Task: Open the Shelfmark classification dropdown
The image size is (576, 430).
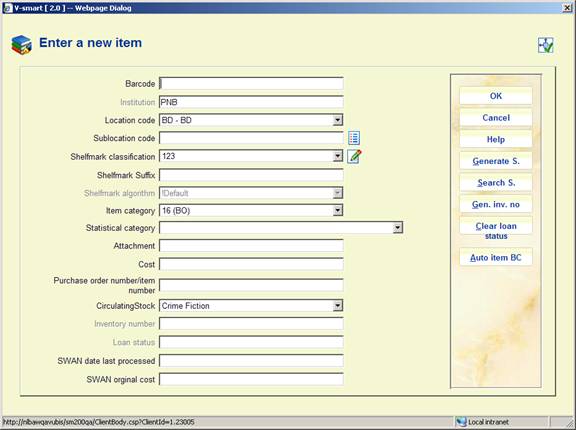Action: [x=337, y=156]
